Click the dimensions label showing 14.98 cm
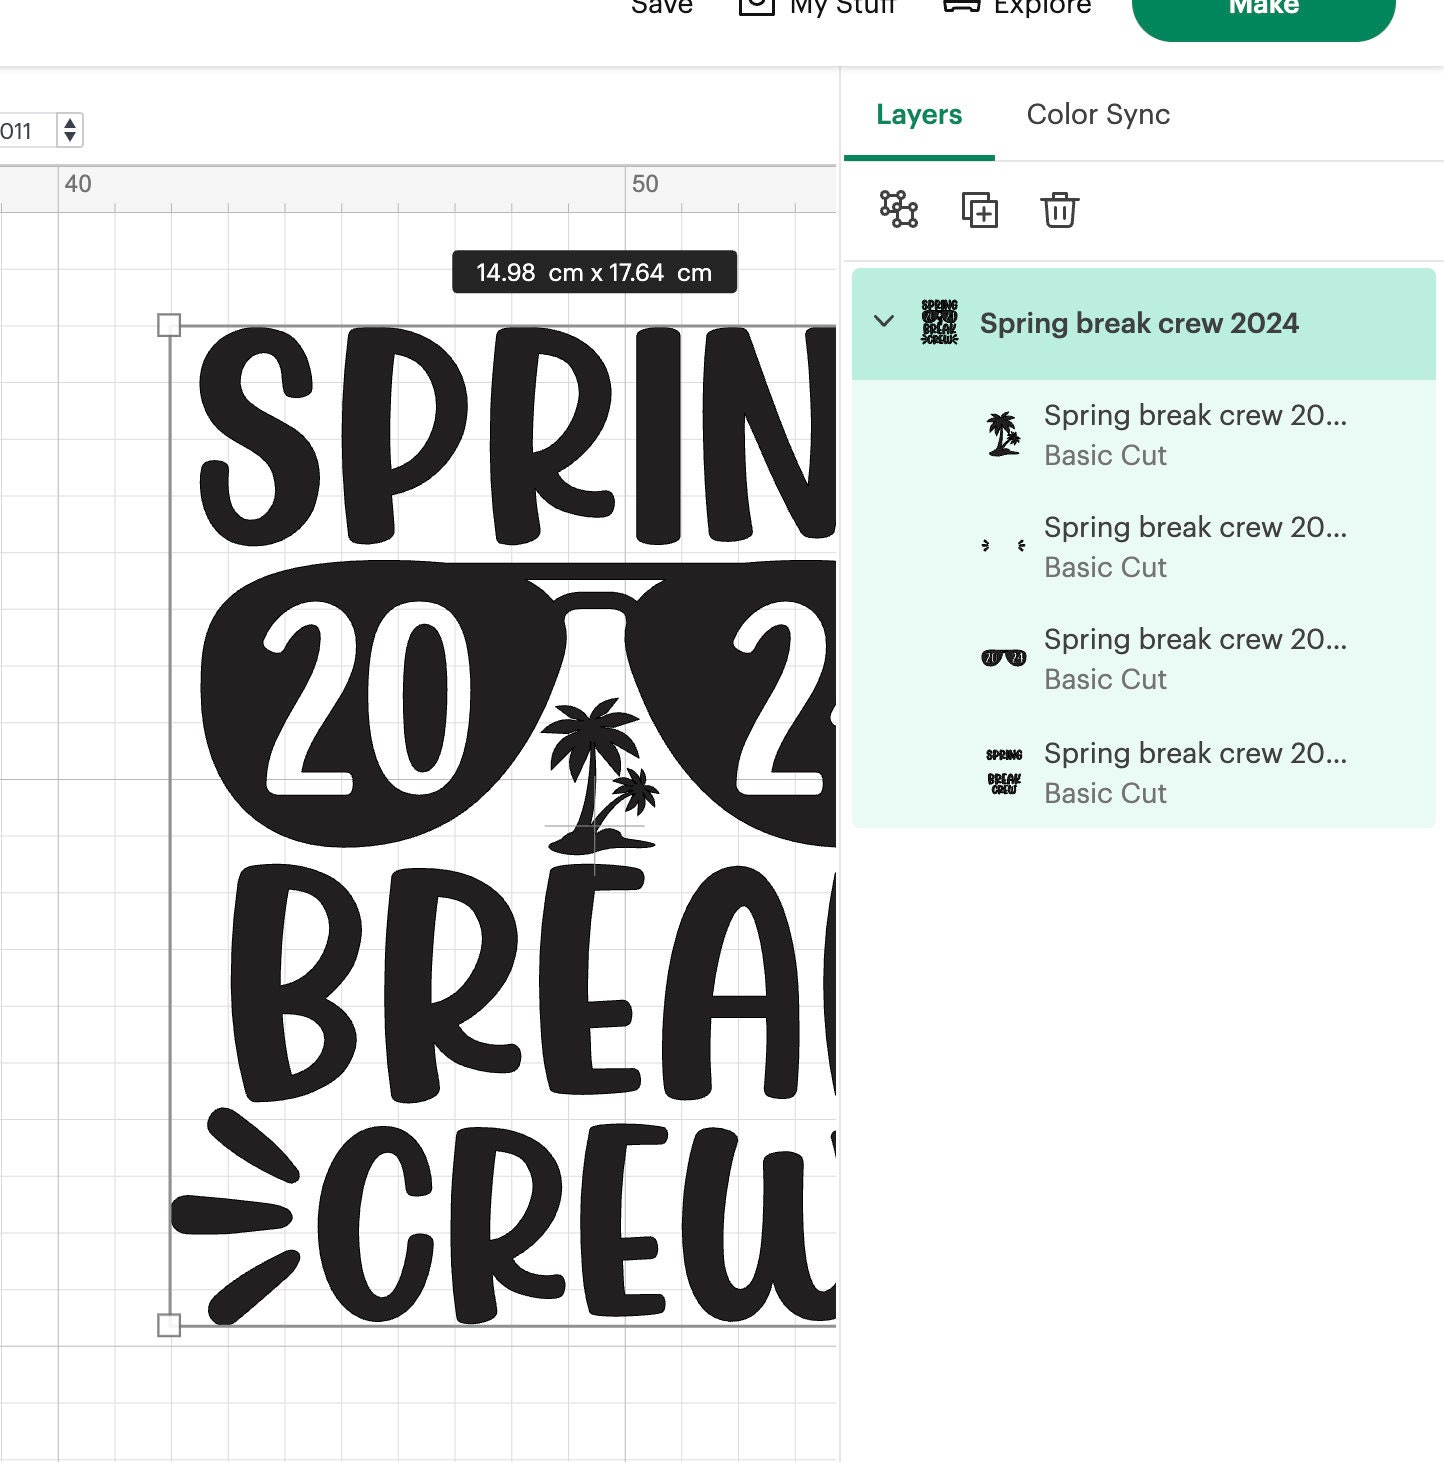The width and height of the screenshot is (1444, 1462). [594, 271]
